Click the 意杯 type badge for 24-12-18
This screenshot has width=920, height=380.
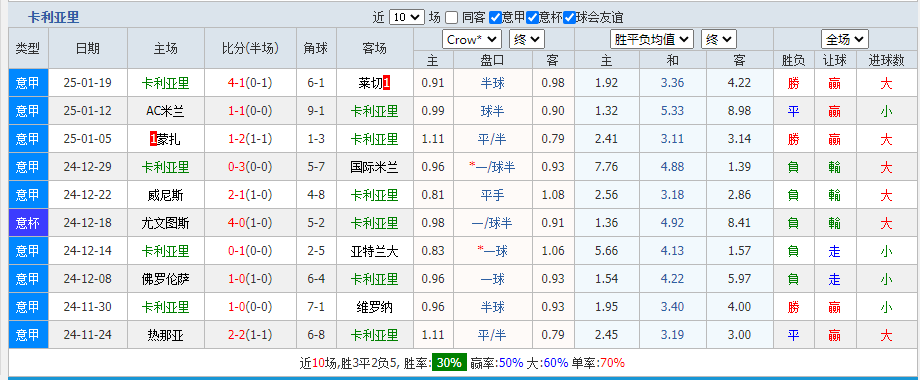pos(28,223)
